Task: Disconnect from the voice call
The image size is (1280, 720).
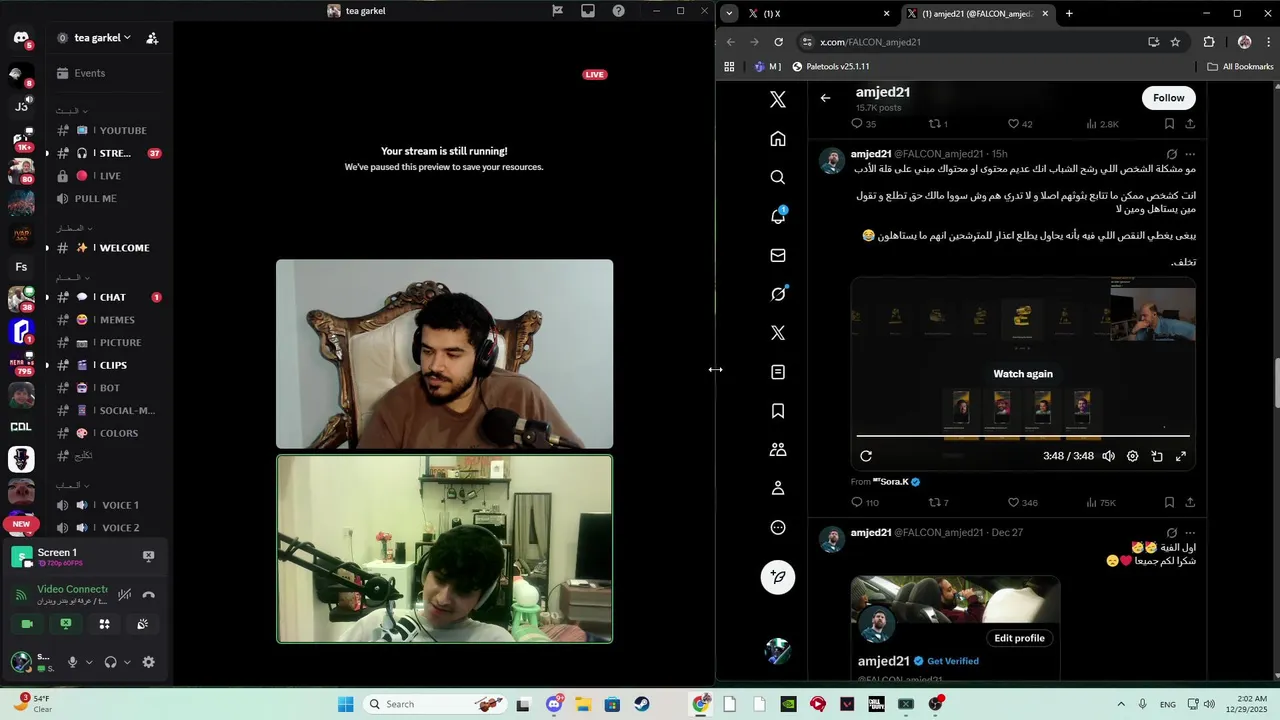Action: [x=148, y=594]
